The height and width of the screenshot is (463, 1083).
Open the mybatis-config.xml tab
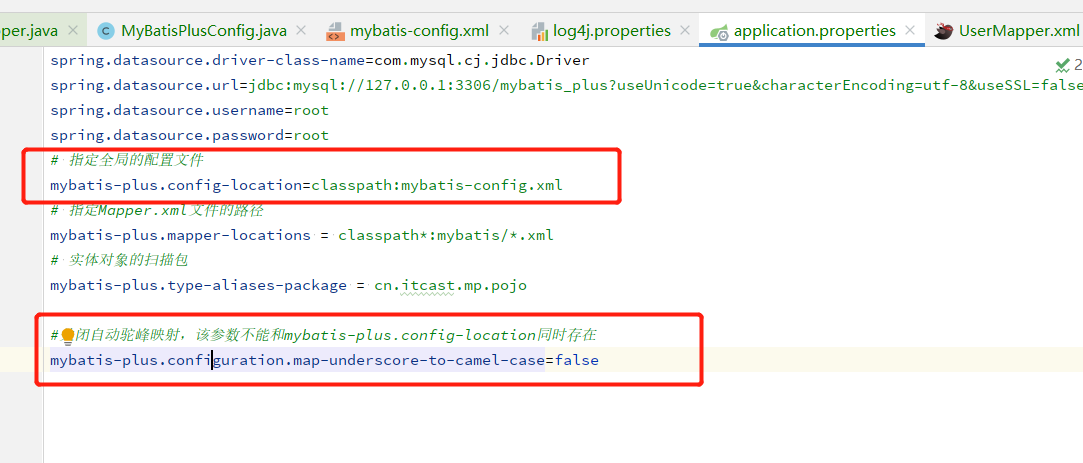(419, 30)
